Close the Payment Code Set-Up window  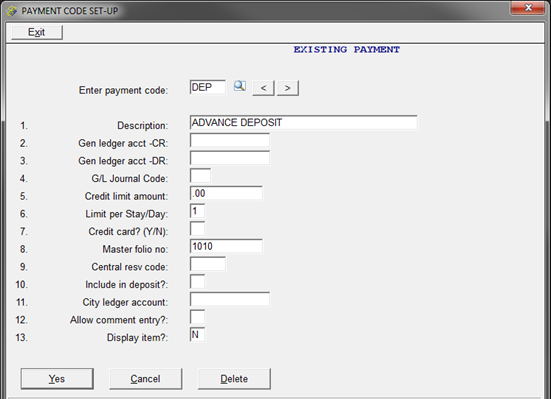pos(527,8)
